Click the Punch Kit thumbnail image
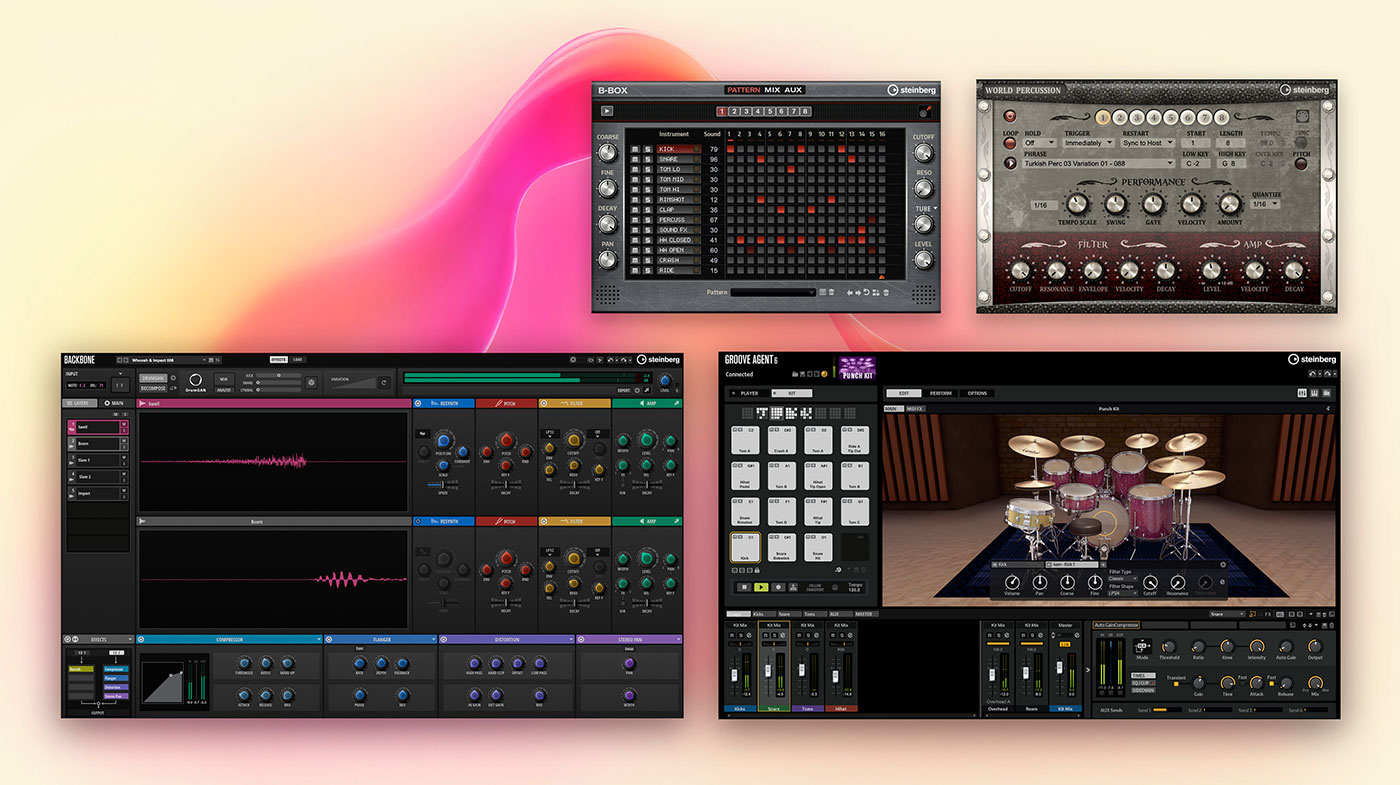Viewport: 1400px width, 785px height. 856,368
